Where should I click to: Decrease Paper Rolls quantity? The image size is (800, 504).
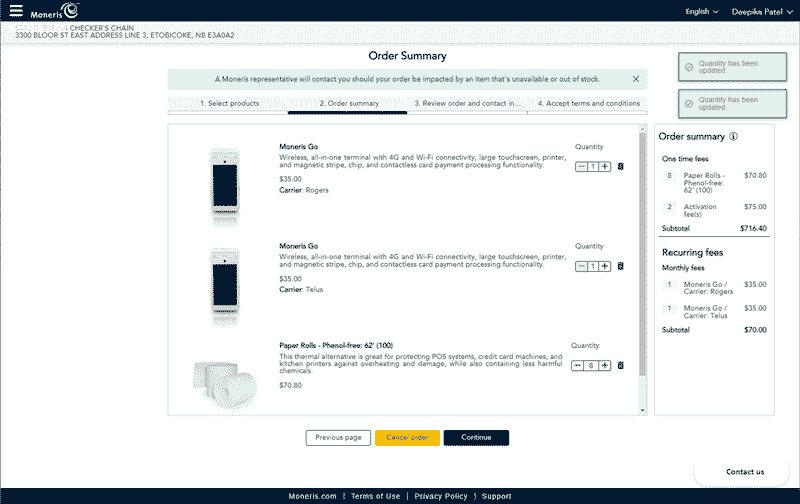(x=577, y=366)
